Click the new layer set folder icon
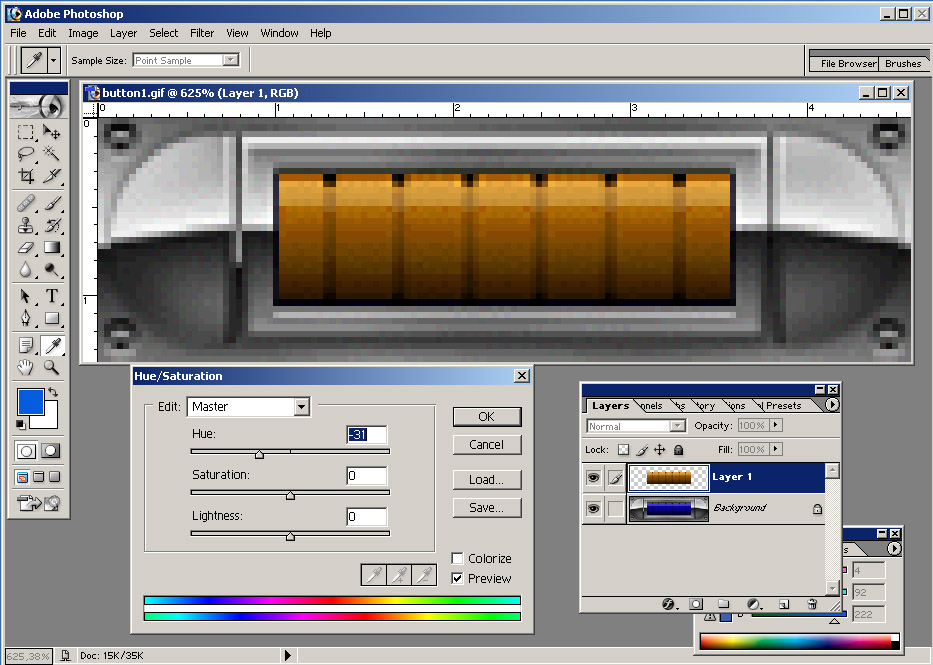 click(724, 604)
